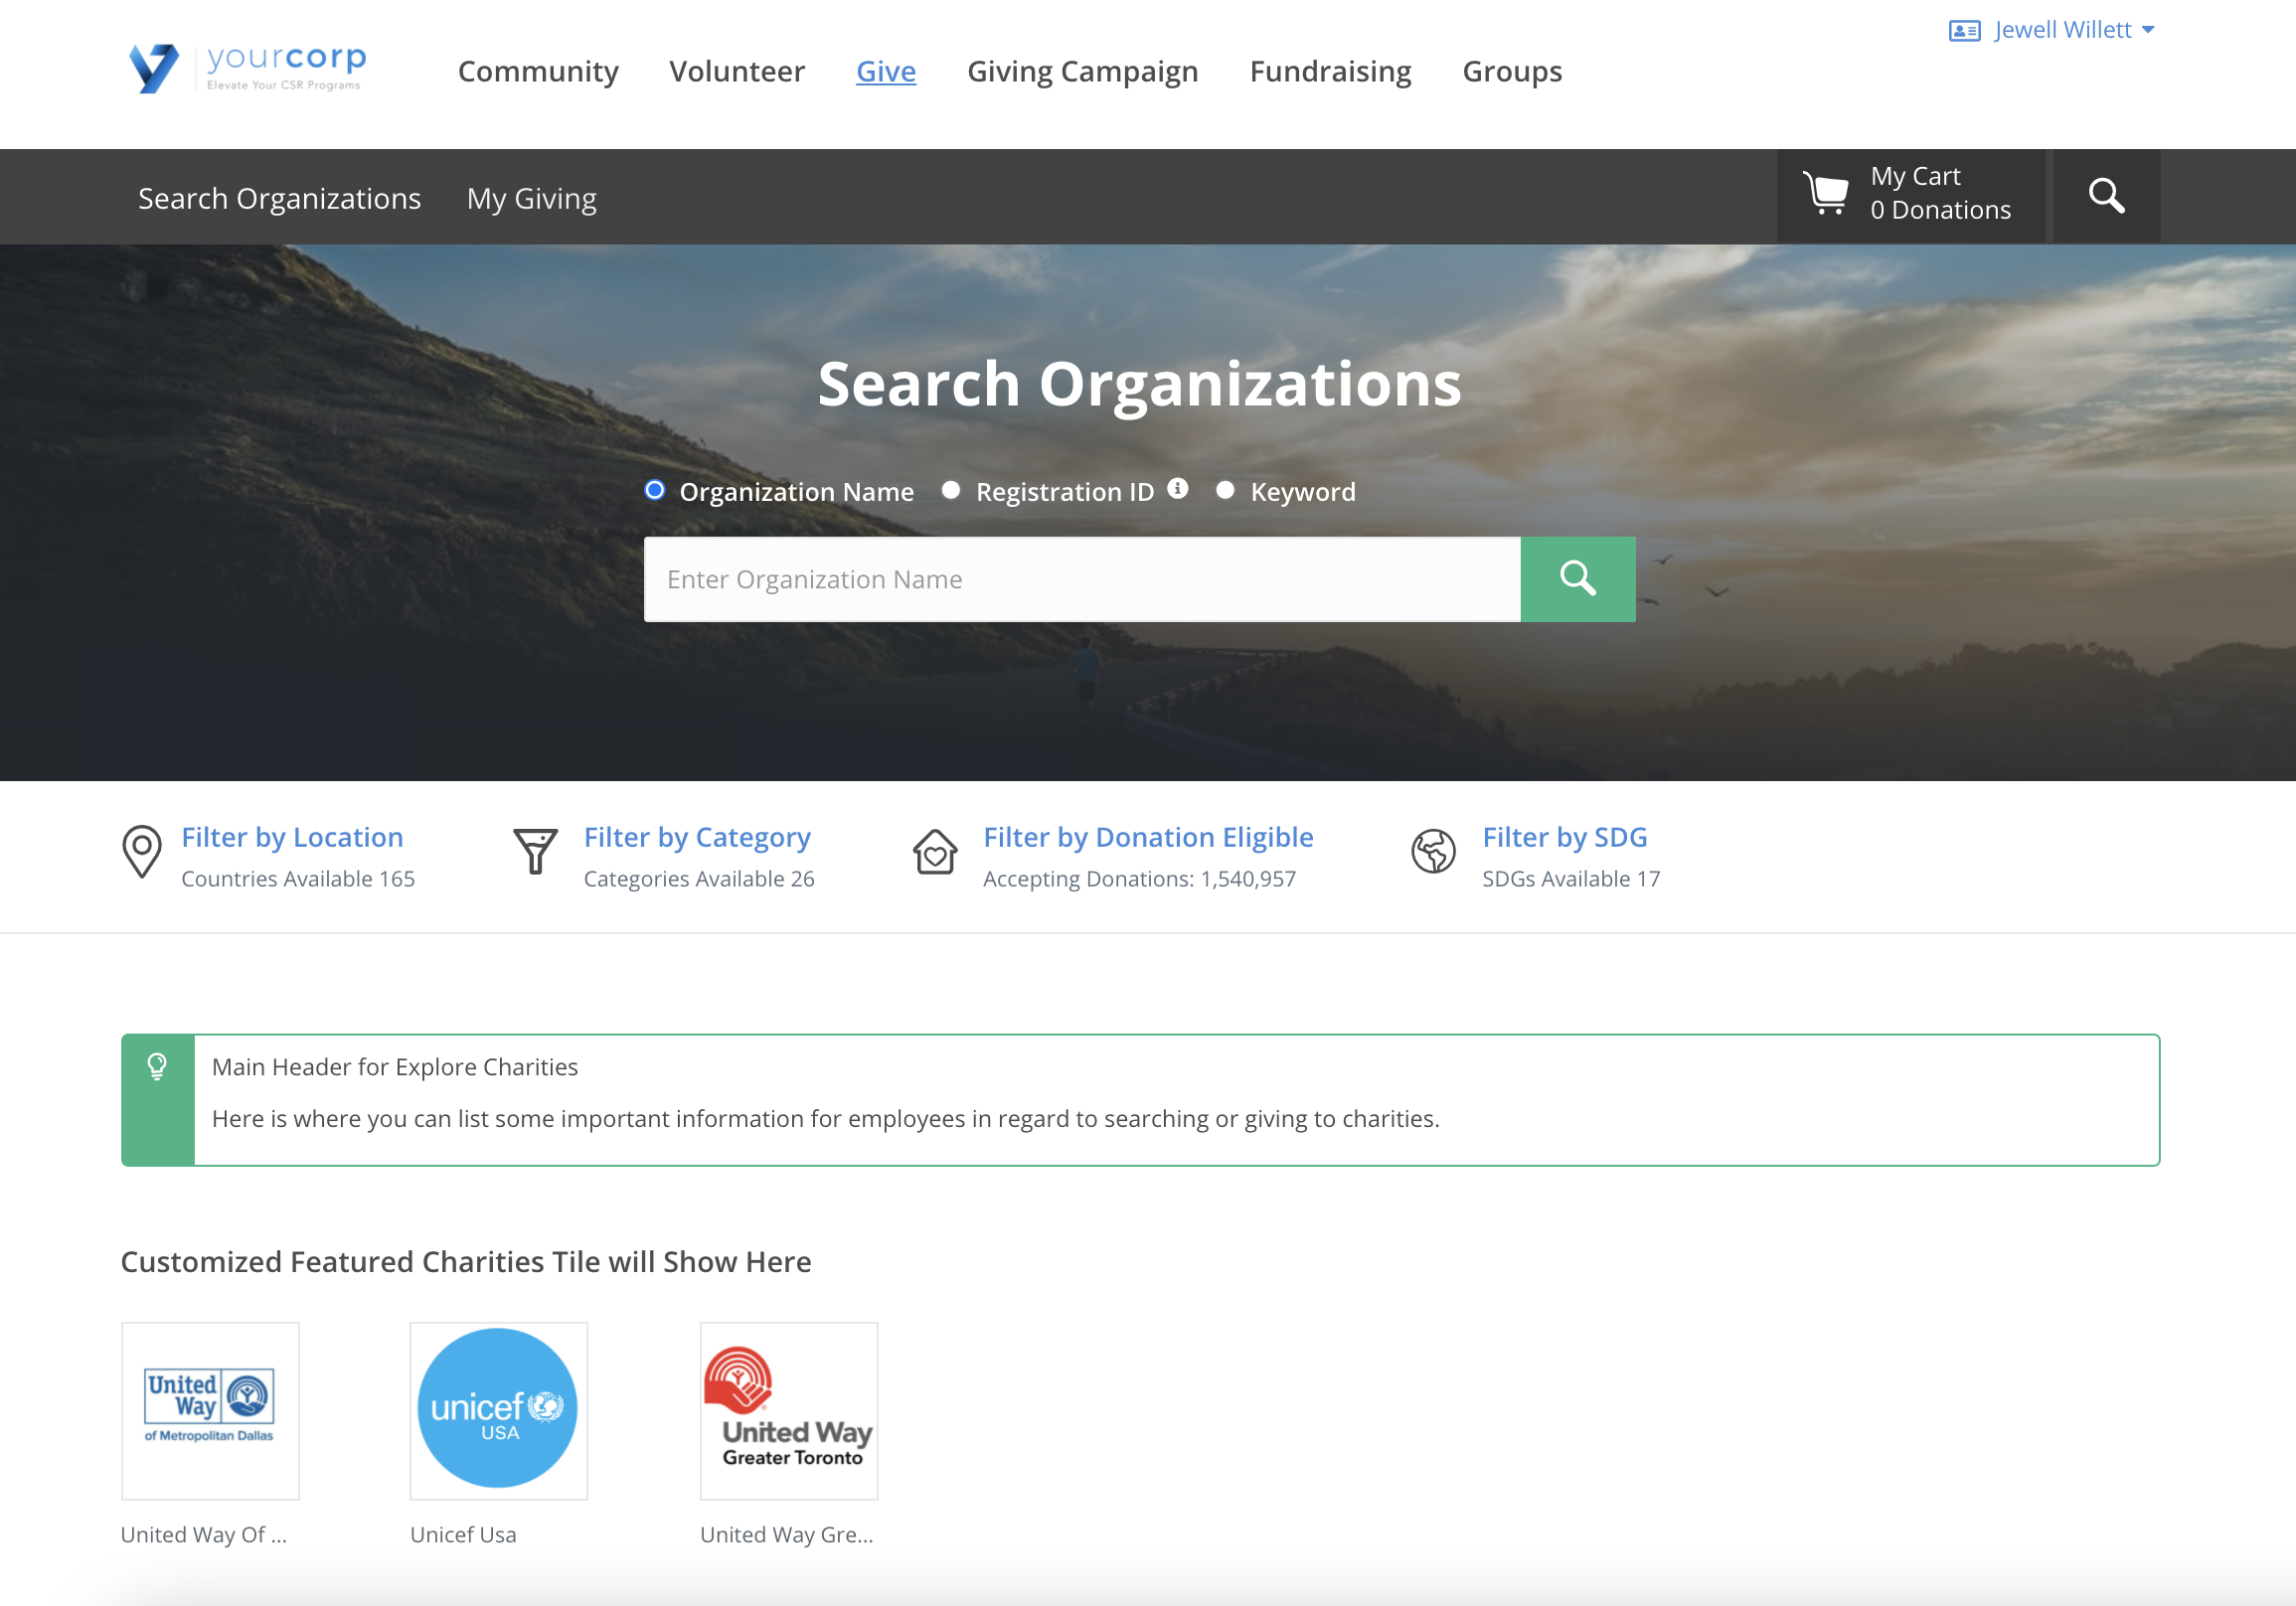The image size is (2296, 1606).
Task: Open the Unicef USA charity thumbnail
Action: [x=498, y=1409]
